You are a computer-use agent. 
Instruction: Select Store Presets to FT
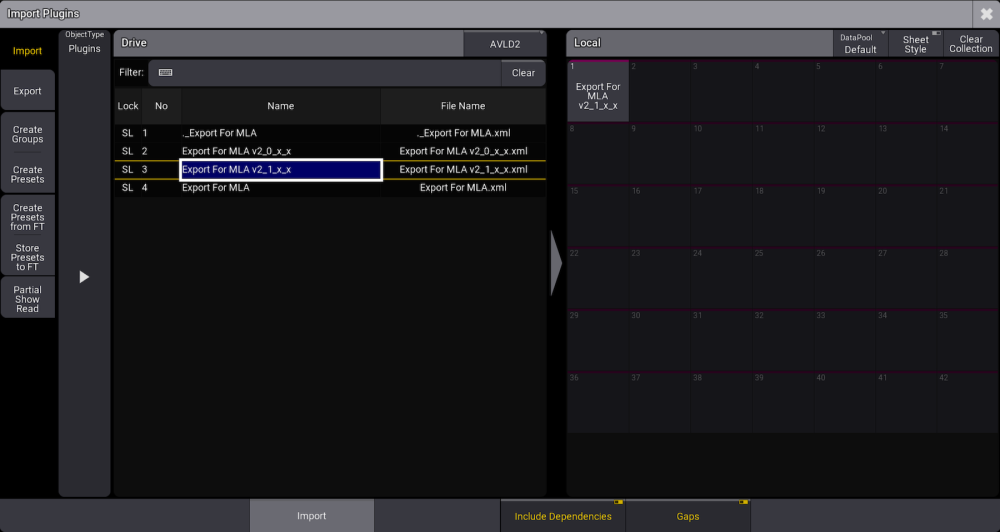coord(27,257)
